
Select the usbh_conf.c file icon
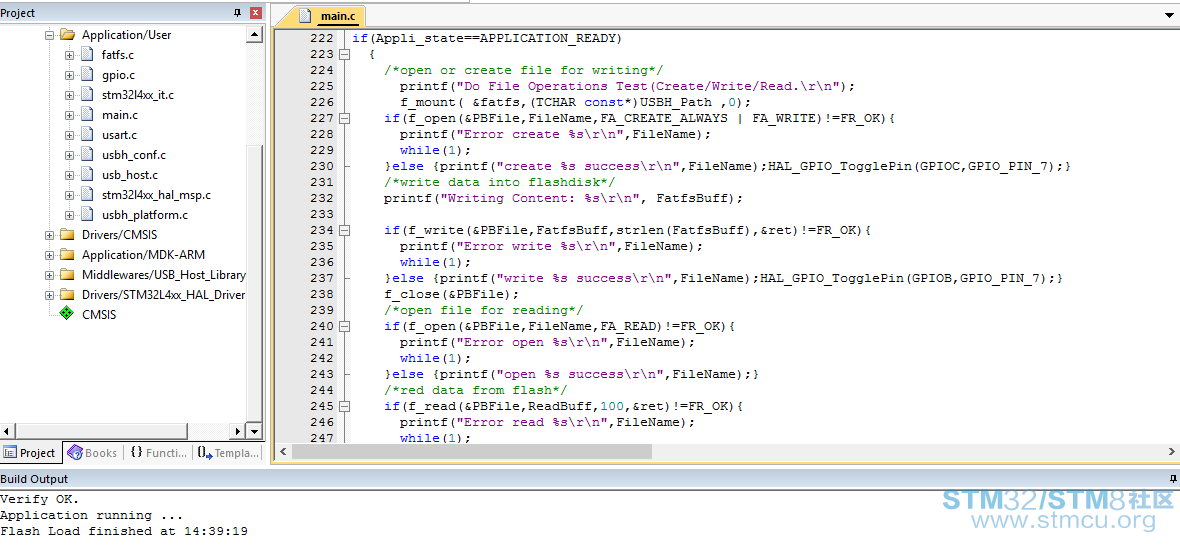[x=87, y=155]
